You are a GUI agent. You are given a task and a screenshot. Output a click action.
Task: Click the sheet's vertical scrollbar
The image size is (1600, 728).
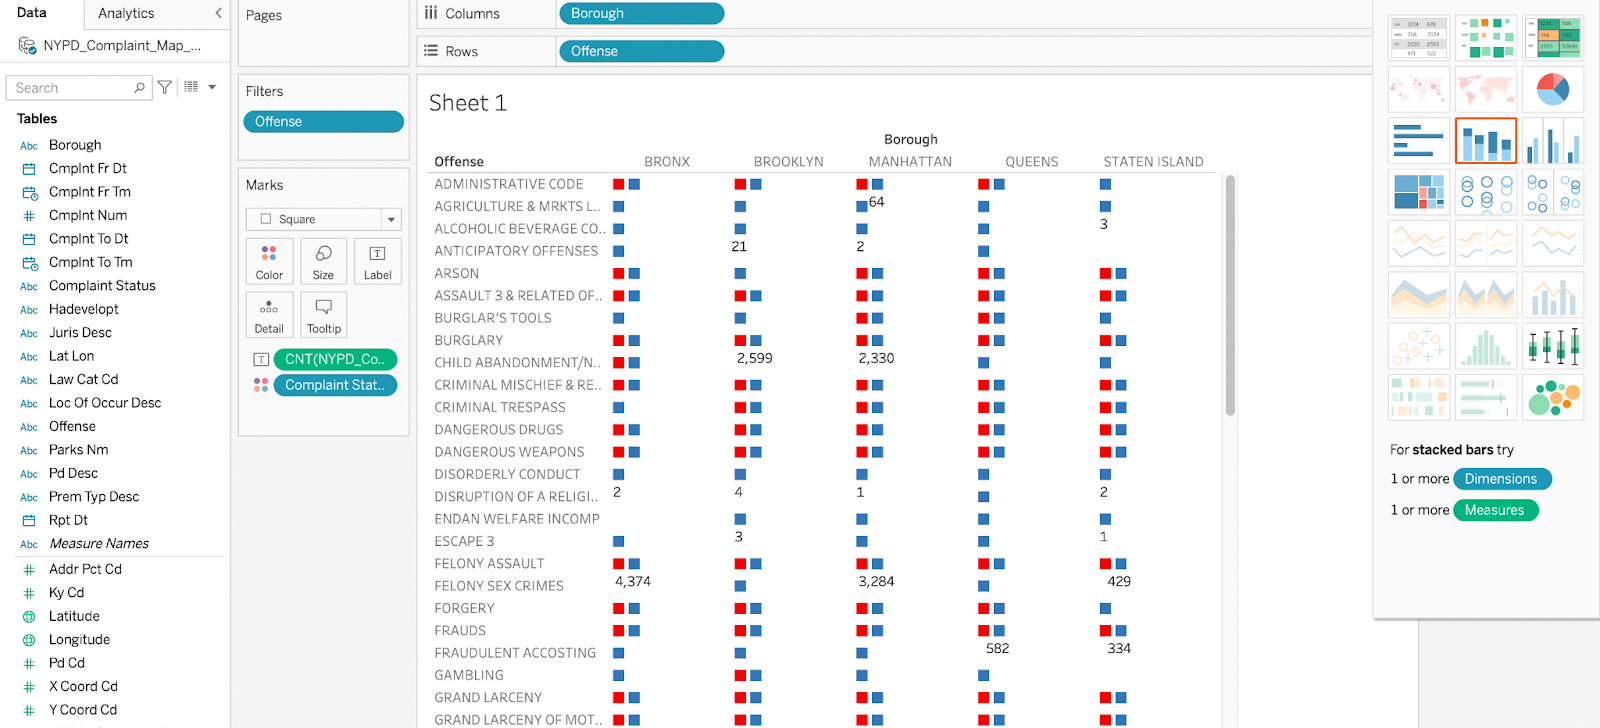click(1230, 295)
